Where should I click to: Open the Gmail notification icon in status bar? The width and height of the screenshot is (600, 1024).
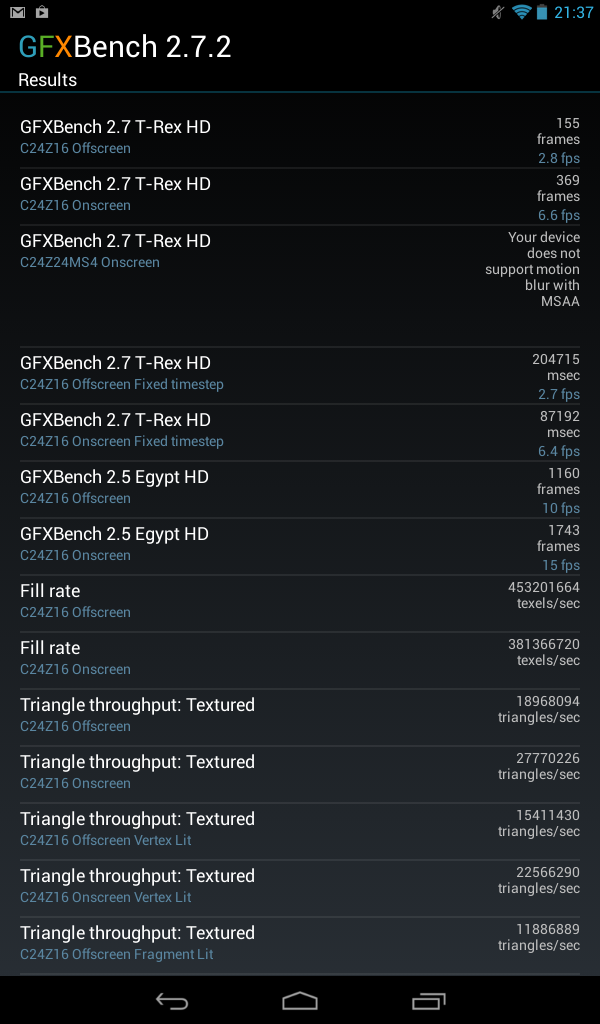(x=18, y=12)
